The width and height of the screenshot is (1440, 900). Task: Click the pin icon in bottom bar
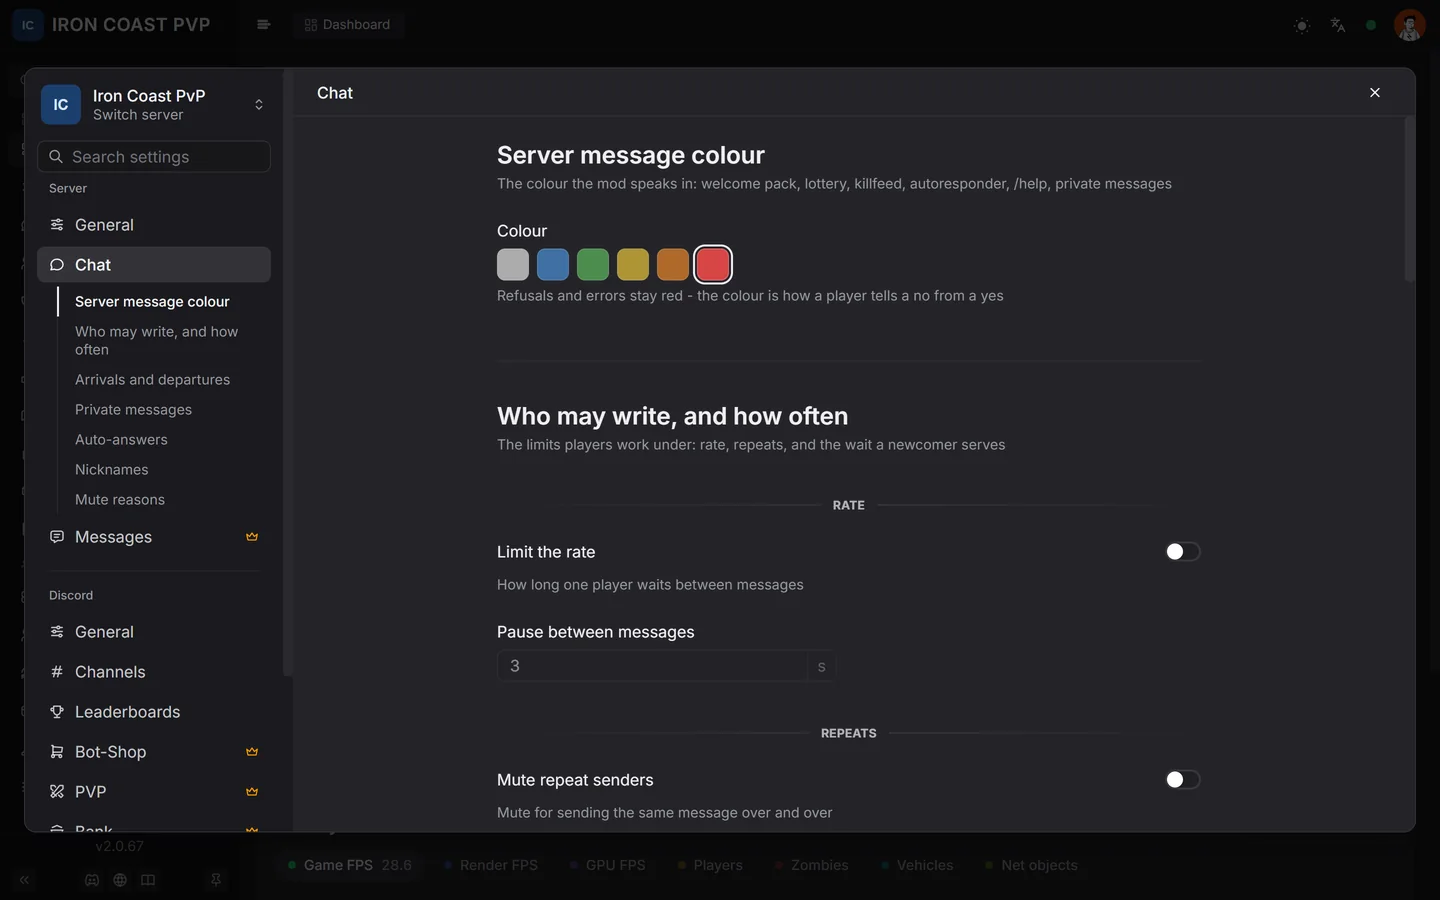[216, 880]
